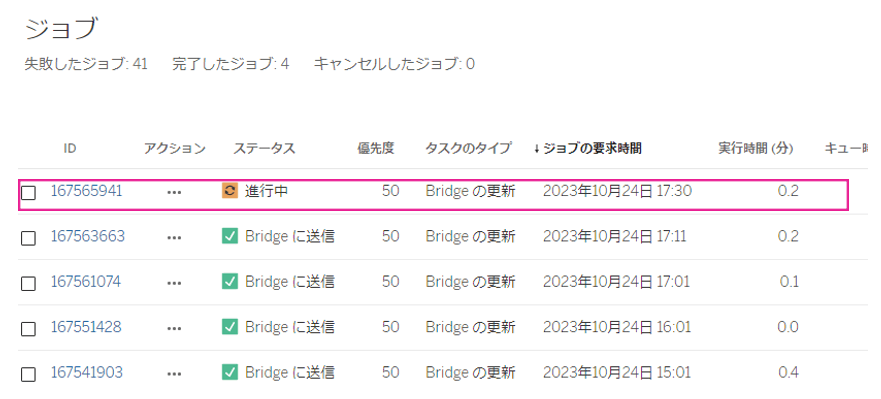Sort by ジョブの要求時間 column header
The height and width of the screenshot is (399, 881).
tap(588, 148)
